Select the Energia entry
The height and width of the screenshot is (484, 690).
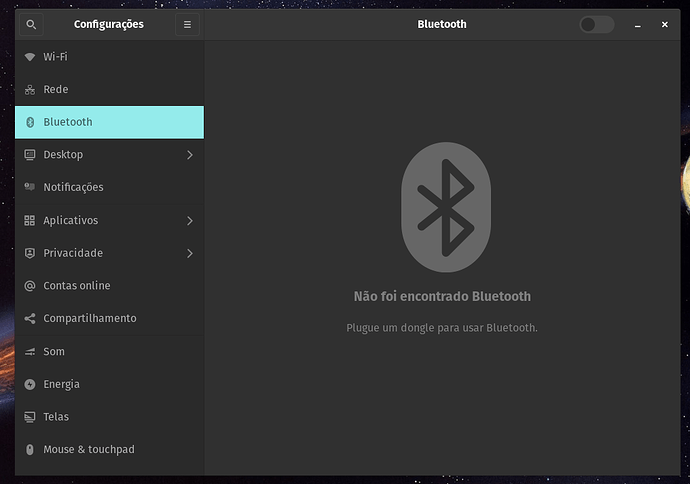[x=110, y=384]
